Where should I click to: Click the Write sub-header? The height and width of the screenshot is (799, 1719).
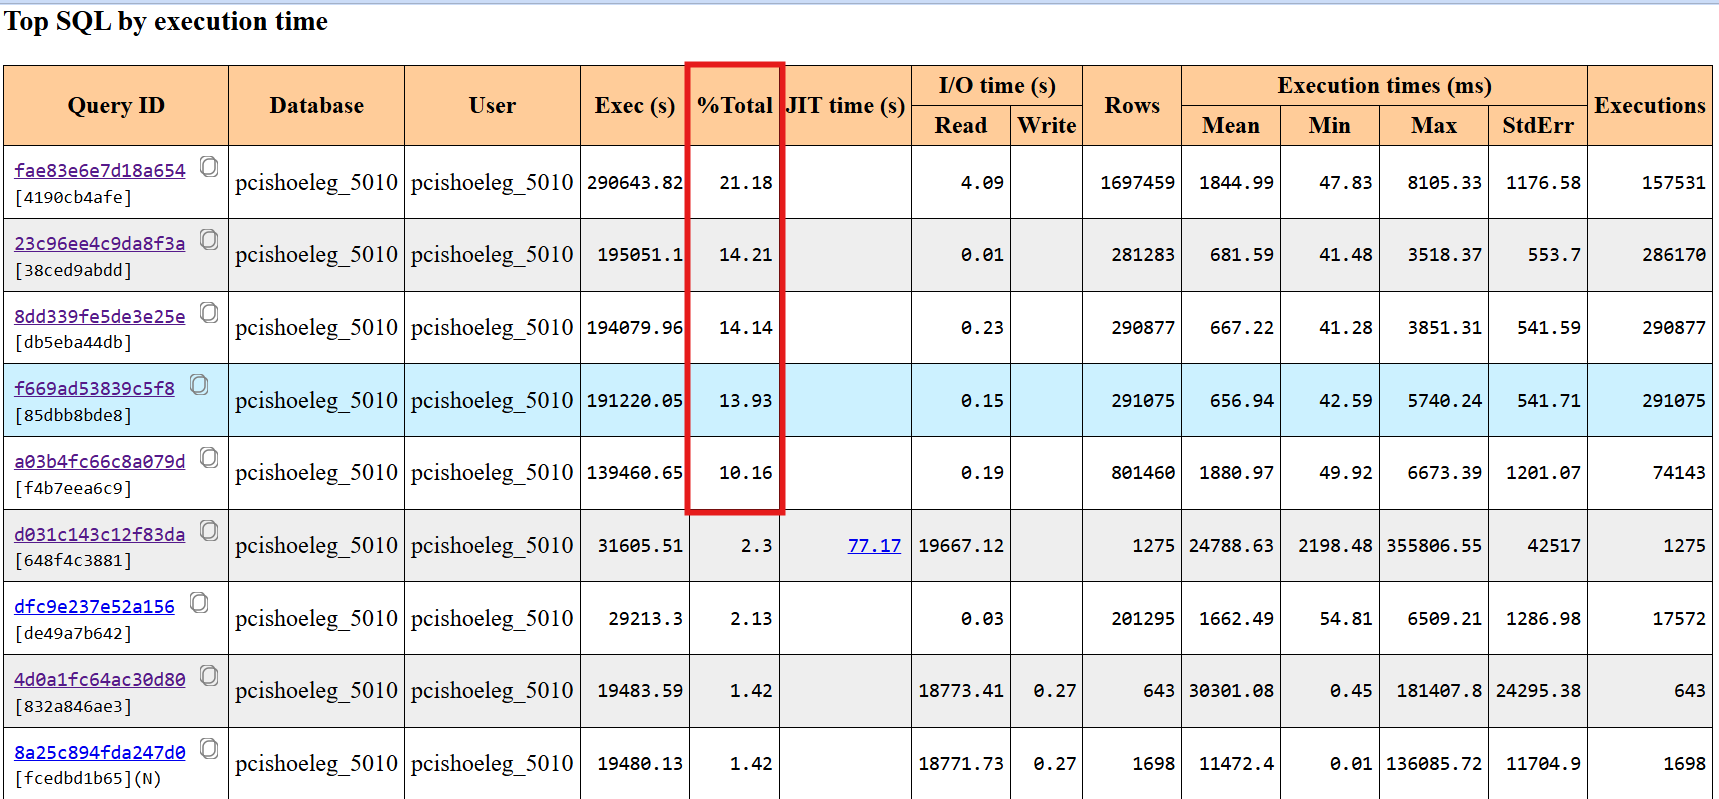coord(1047,126)
